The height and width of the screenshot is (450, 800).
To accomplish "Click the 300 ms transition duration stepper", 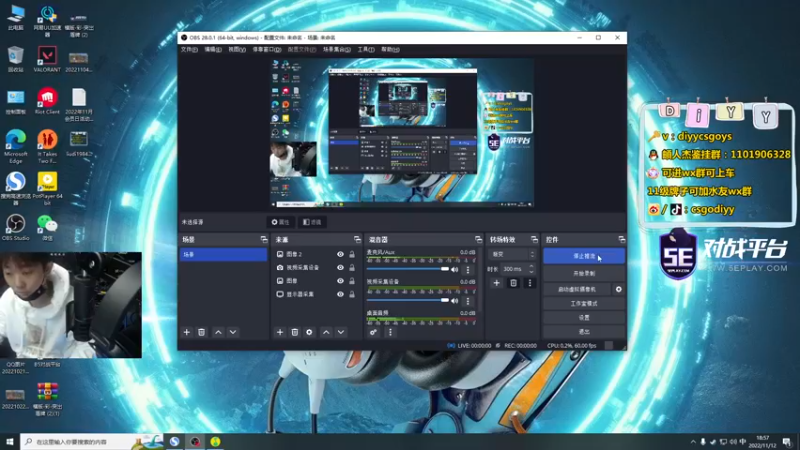I will [x=531, y=269].
